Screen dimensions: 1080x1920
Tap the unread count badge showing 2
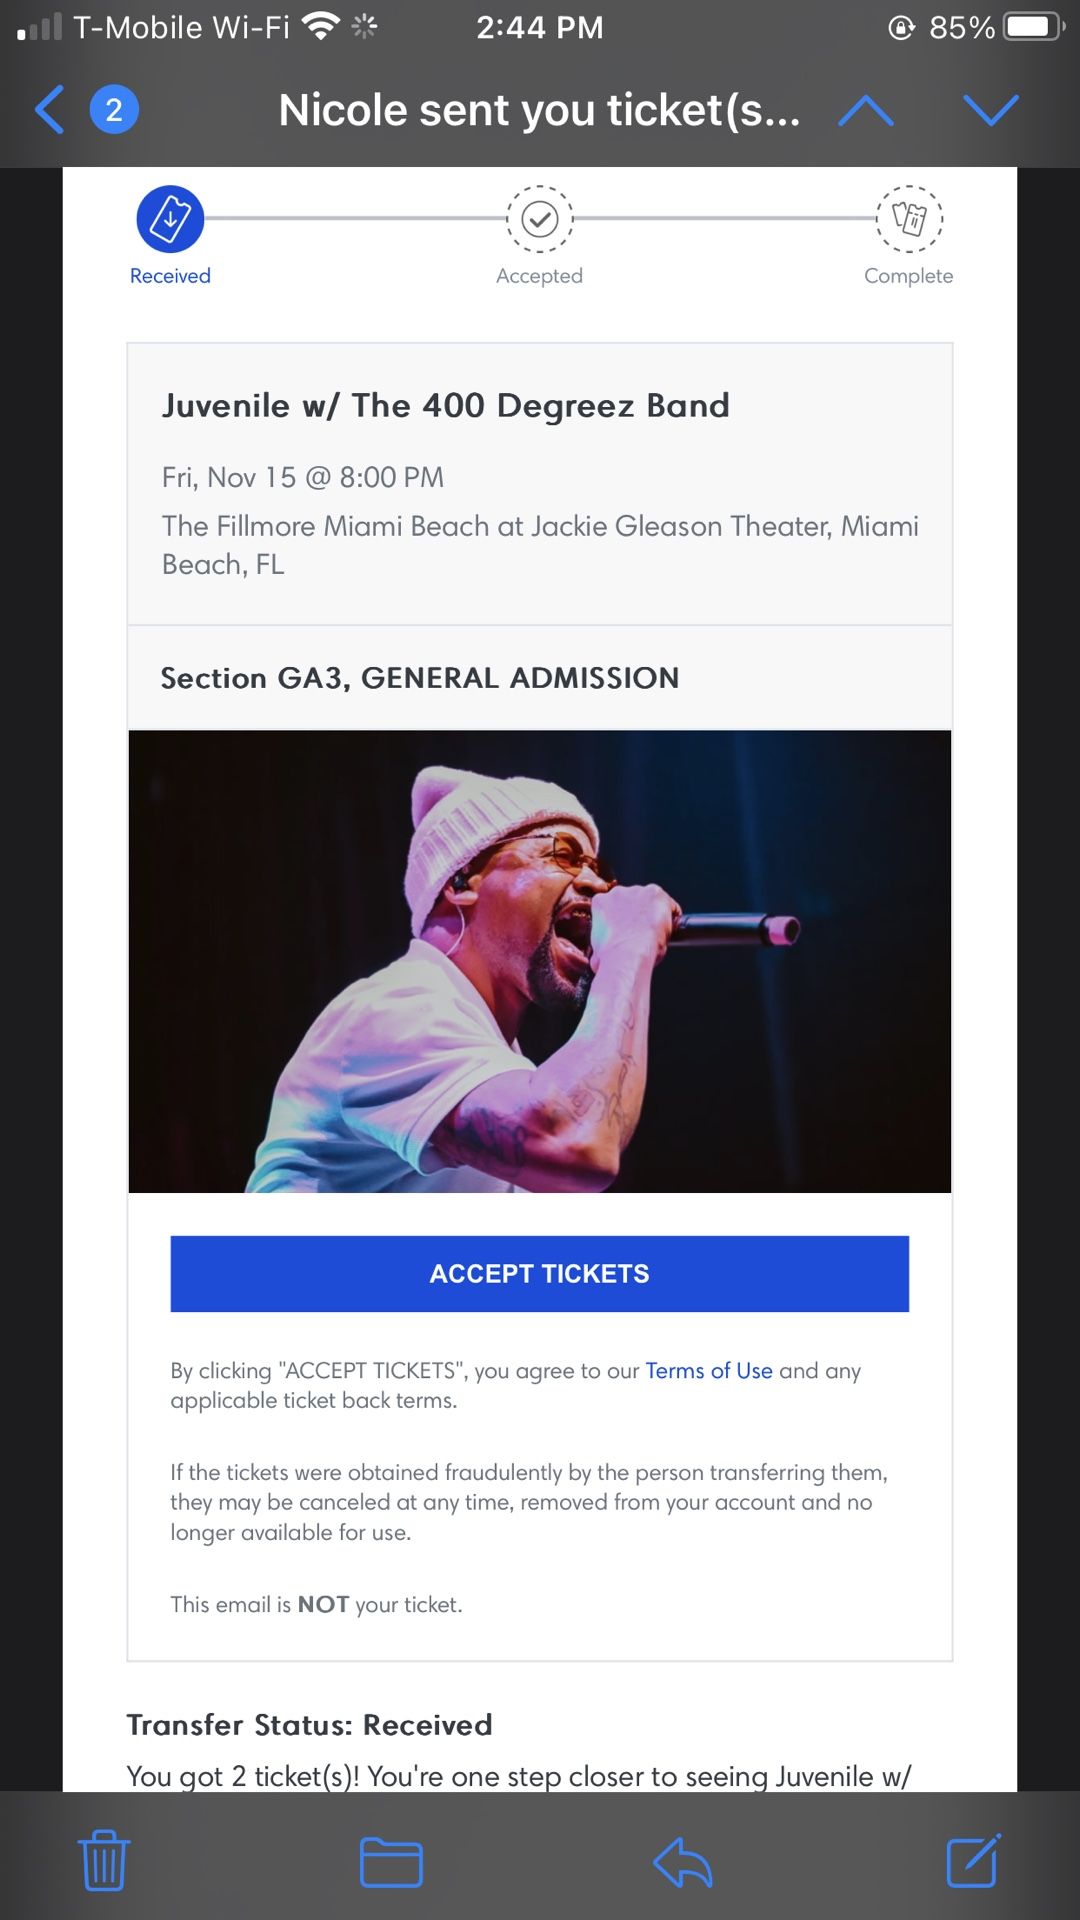pyautogui.click(x=114, y=110)
